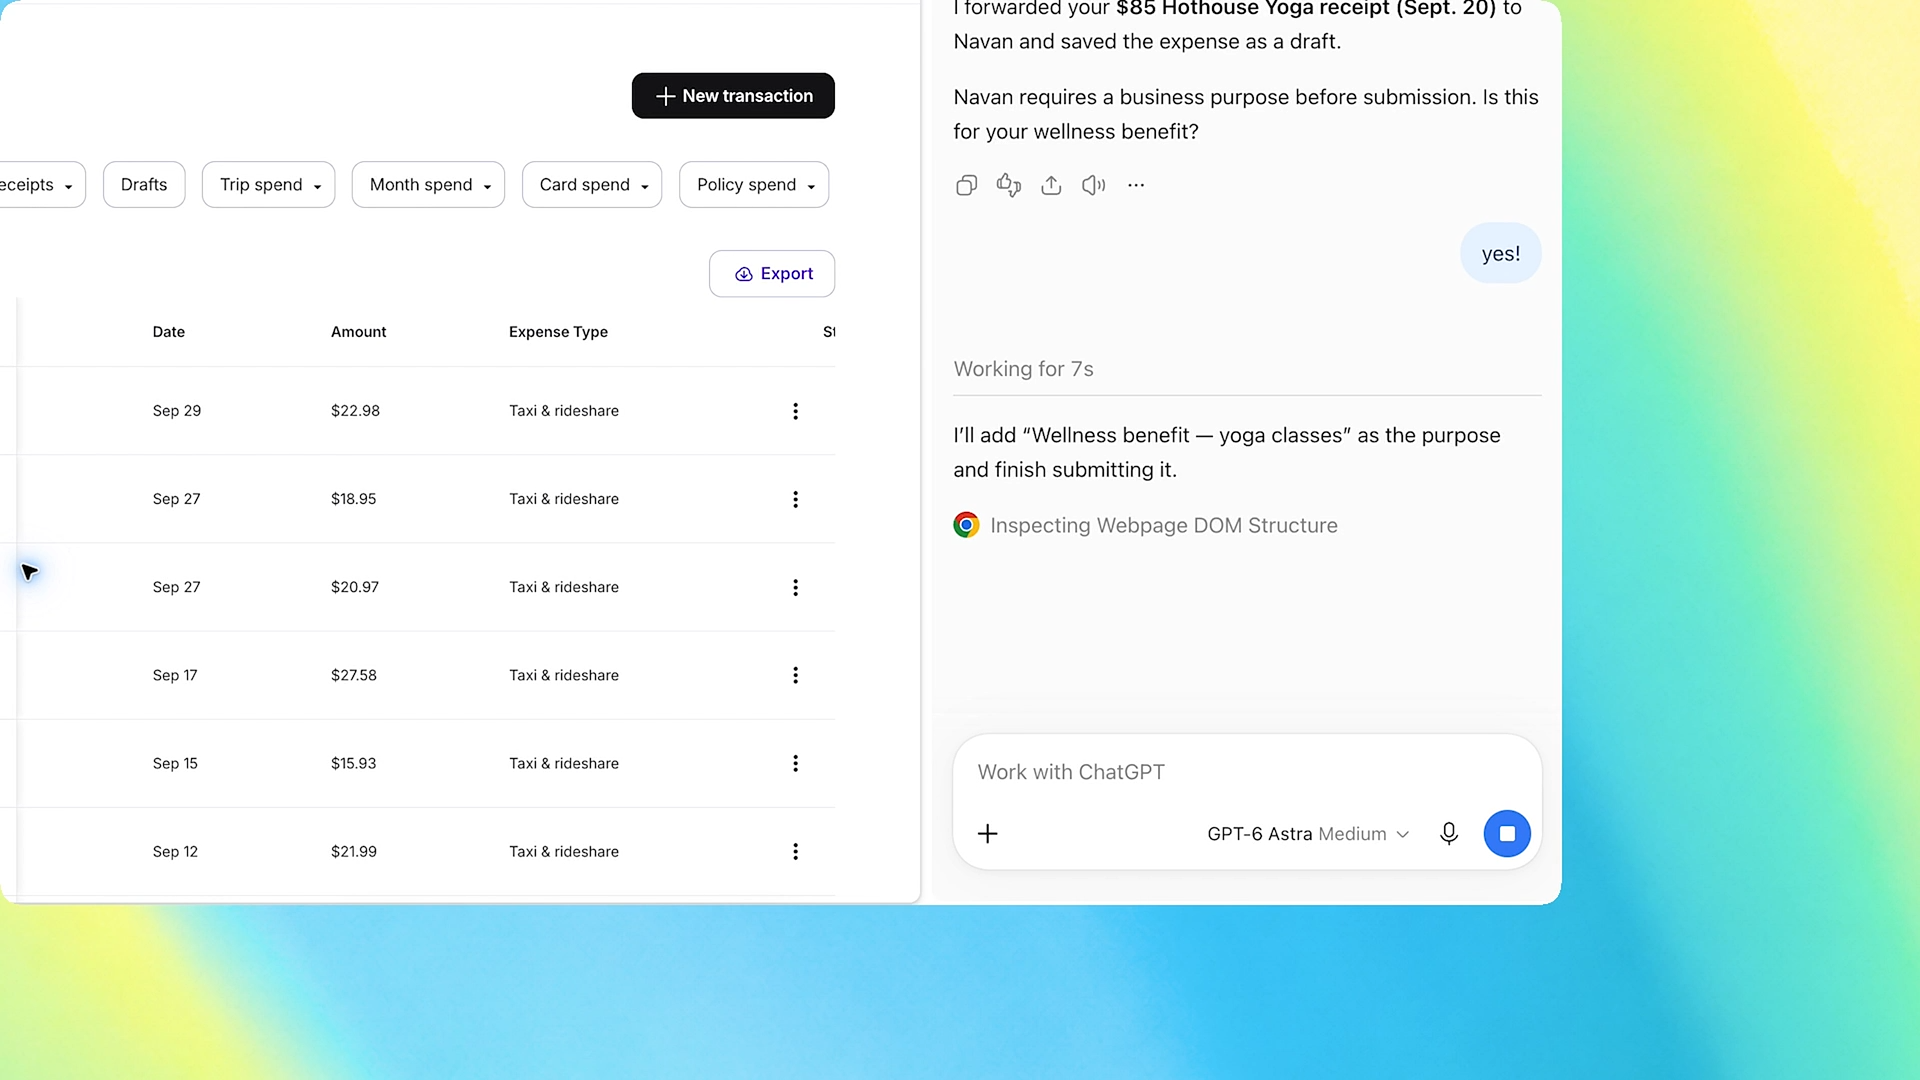Click the Sep 17 date cell
The image size is (1920, 1080).
tap(175, 675)
